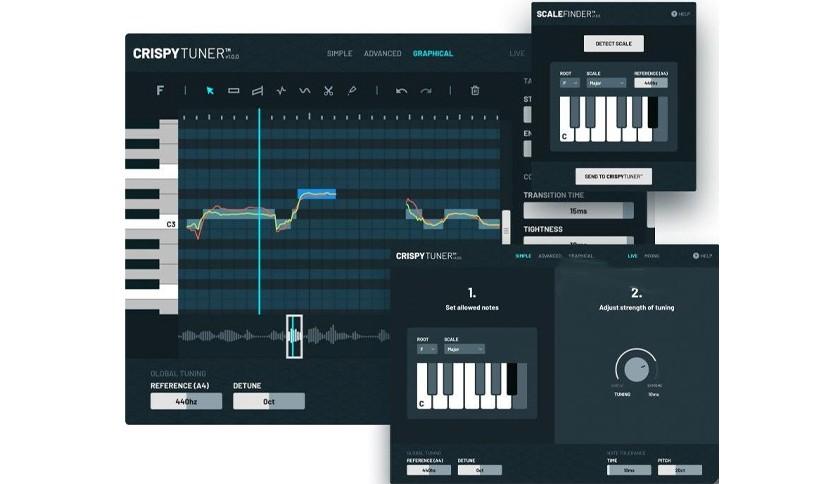Click the note tolerance Time slider

629,470
